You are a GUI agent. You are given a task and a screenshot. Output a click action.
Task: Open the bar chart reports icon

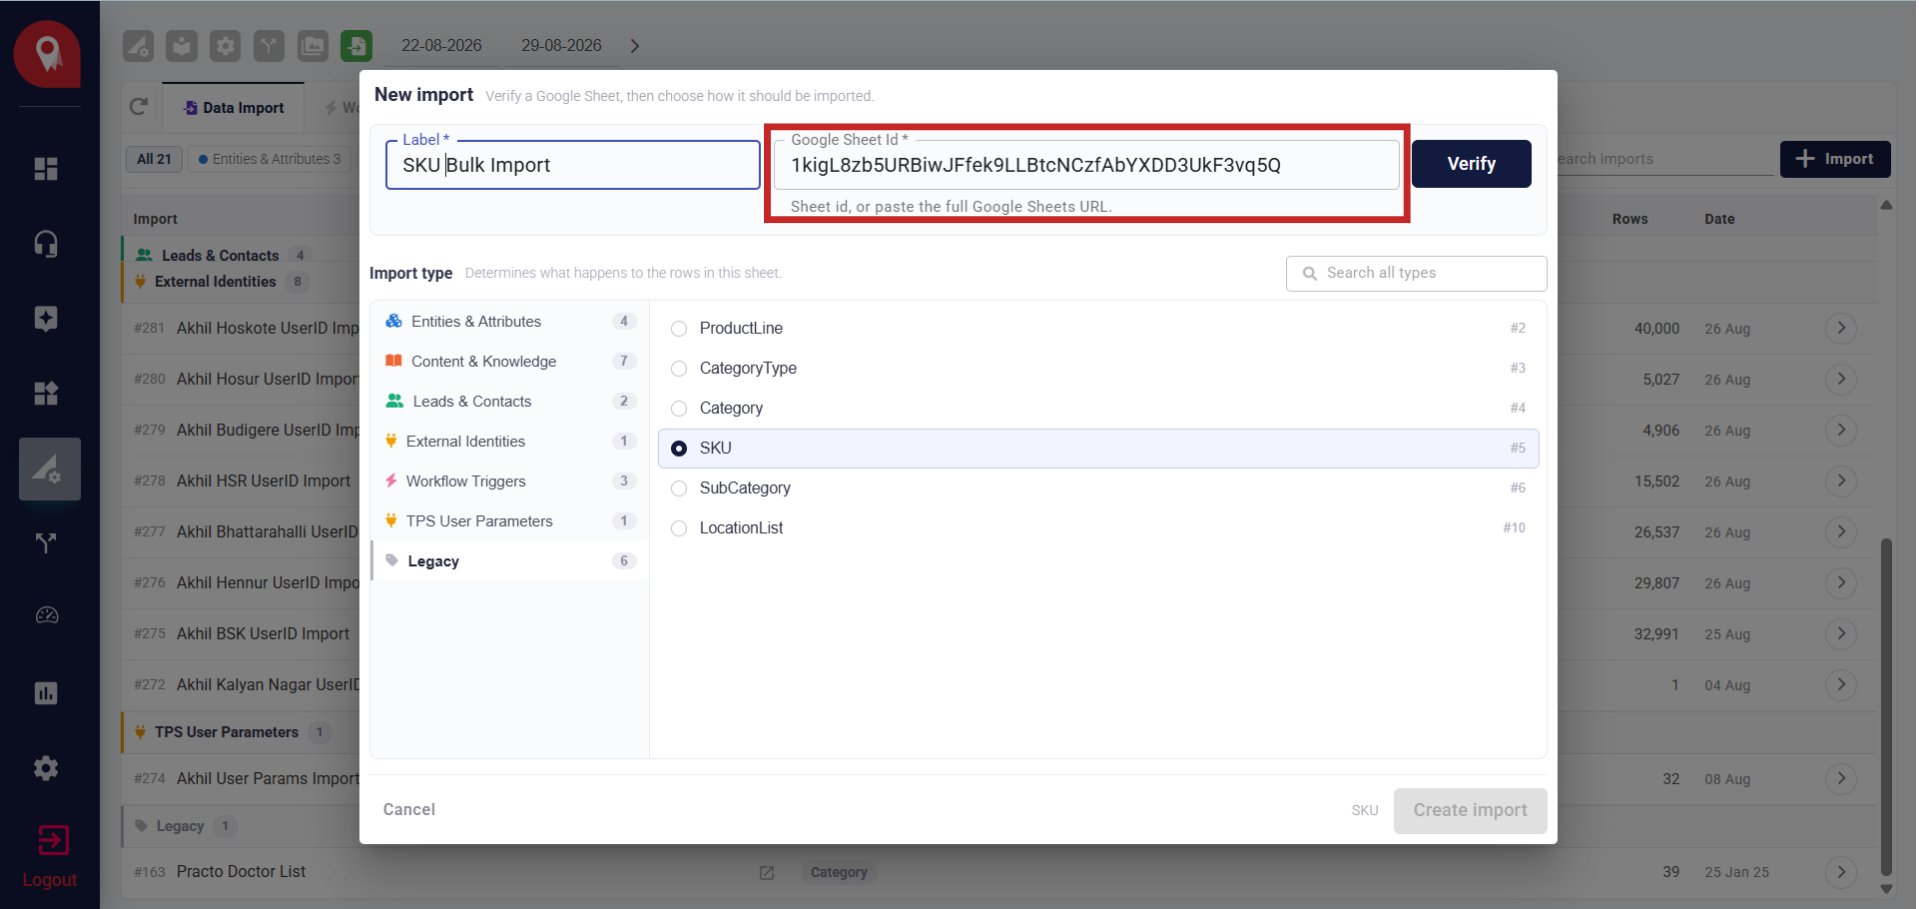click(x=46, y=692)
